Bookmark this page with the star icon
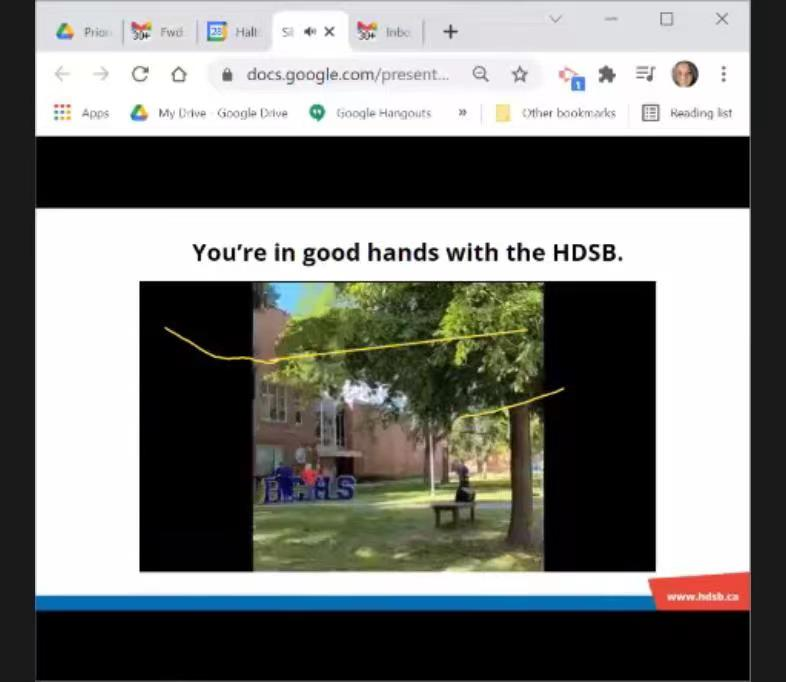The height and width of the screenshot is (682, 786). [519, 74]
